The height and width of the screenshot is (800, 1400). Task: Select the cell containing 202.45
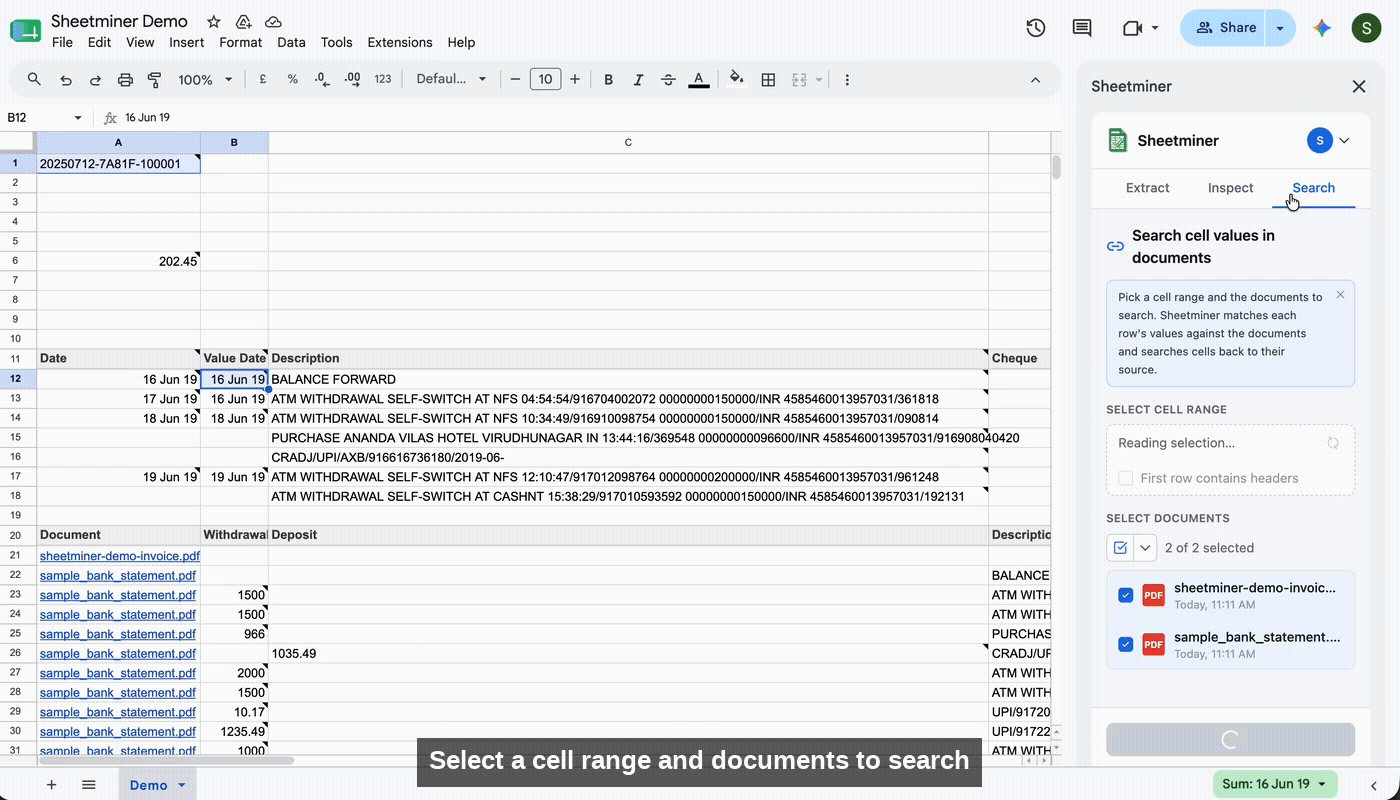coord(119,261)
